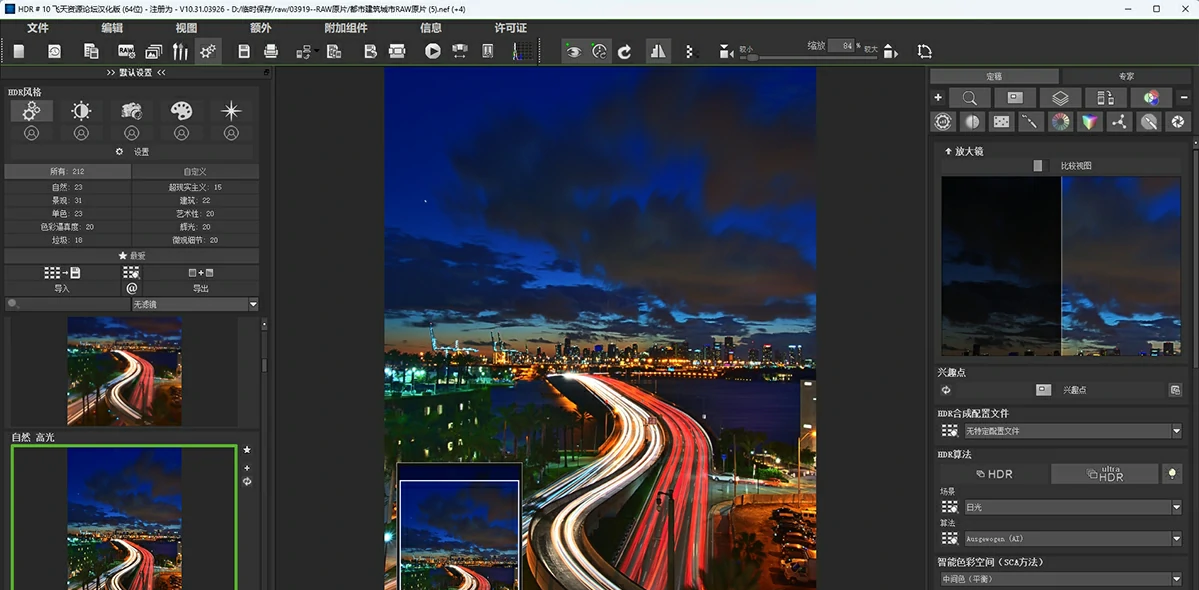Open the Ausgewogen (AI) algorithm dropdown
Viewport: 1199px width, 590px height.
point(1072,539)
